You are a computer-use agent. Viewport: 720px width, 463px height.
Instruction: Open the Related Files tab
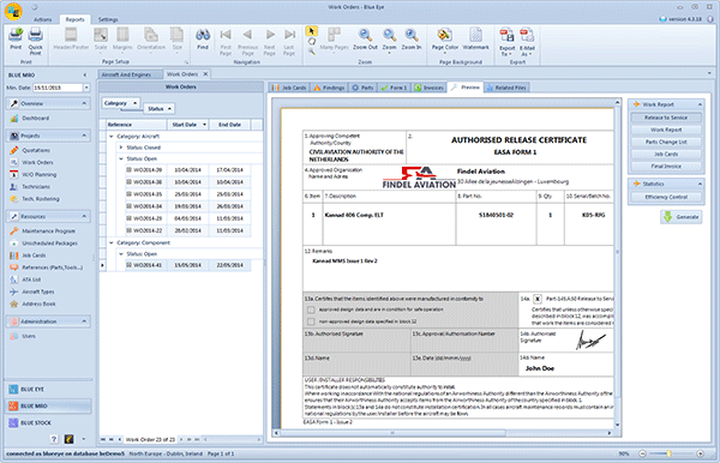click(x=506, y=87)
